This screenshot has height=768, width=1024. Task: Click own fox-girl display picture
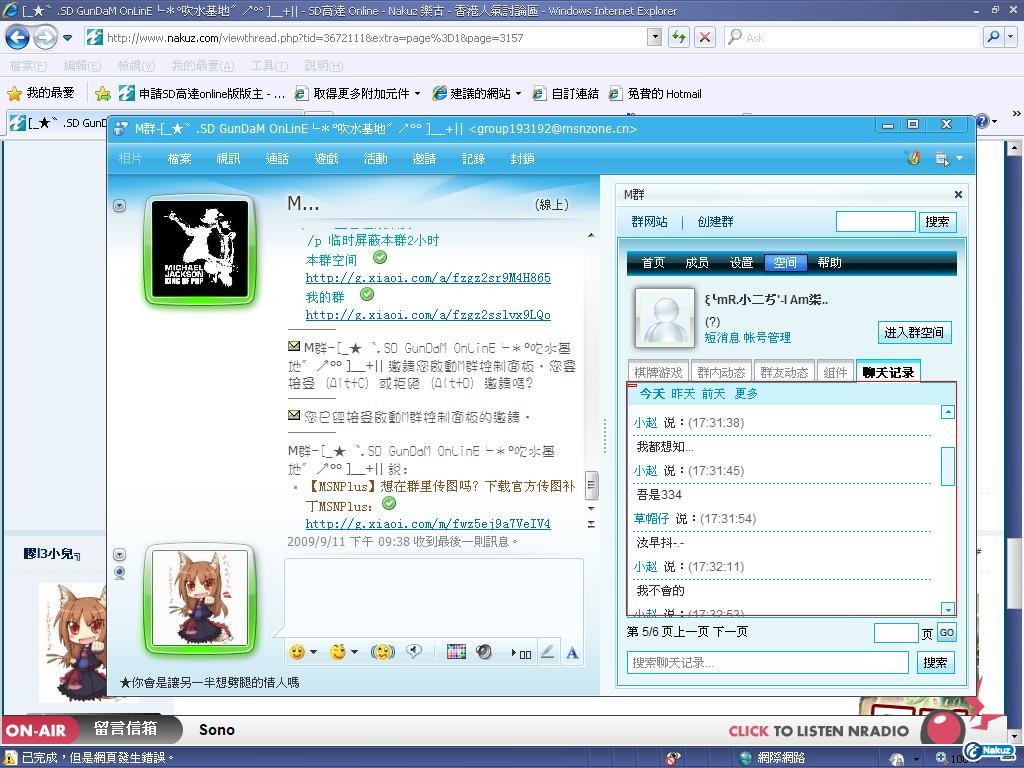click(x=200, y=598)
